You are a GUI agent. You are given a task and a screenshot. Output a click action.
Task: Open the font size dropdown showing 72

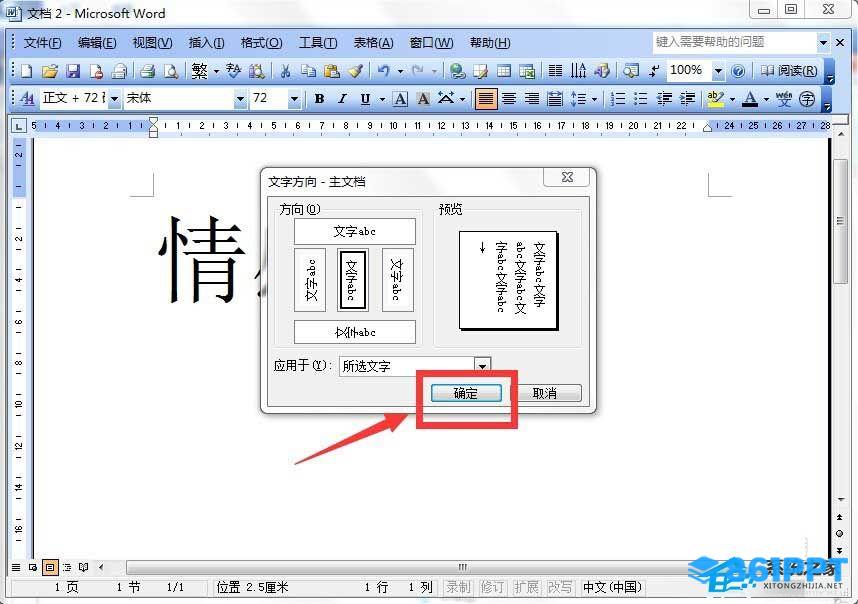(294, 99)
